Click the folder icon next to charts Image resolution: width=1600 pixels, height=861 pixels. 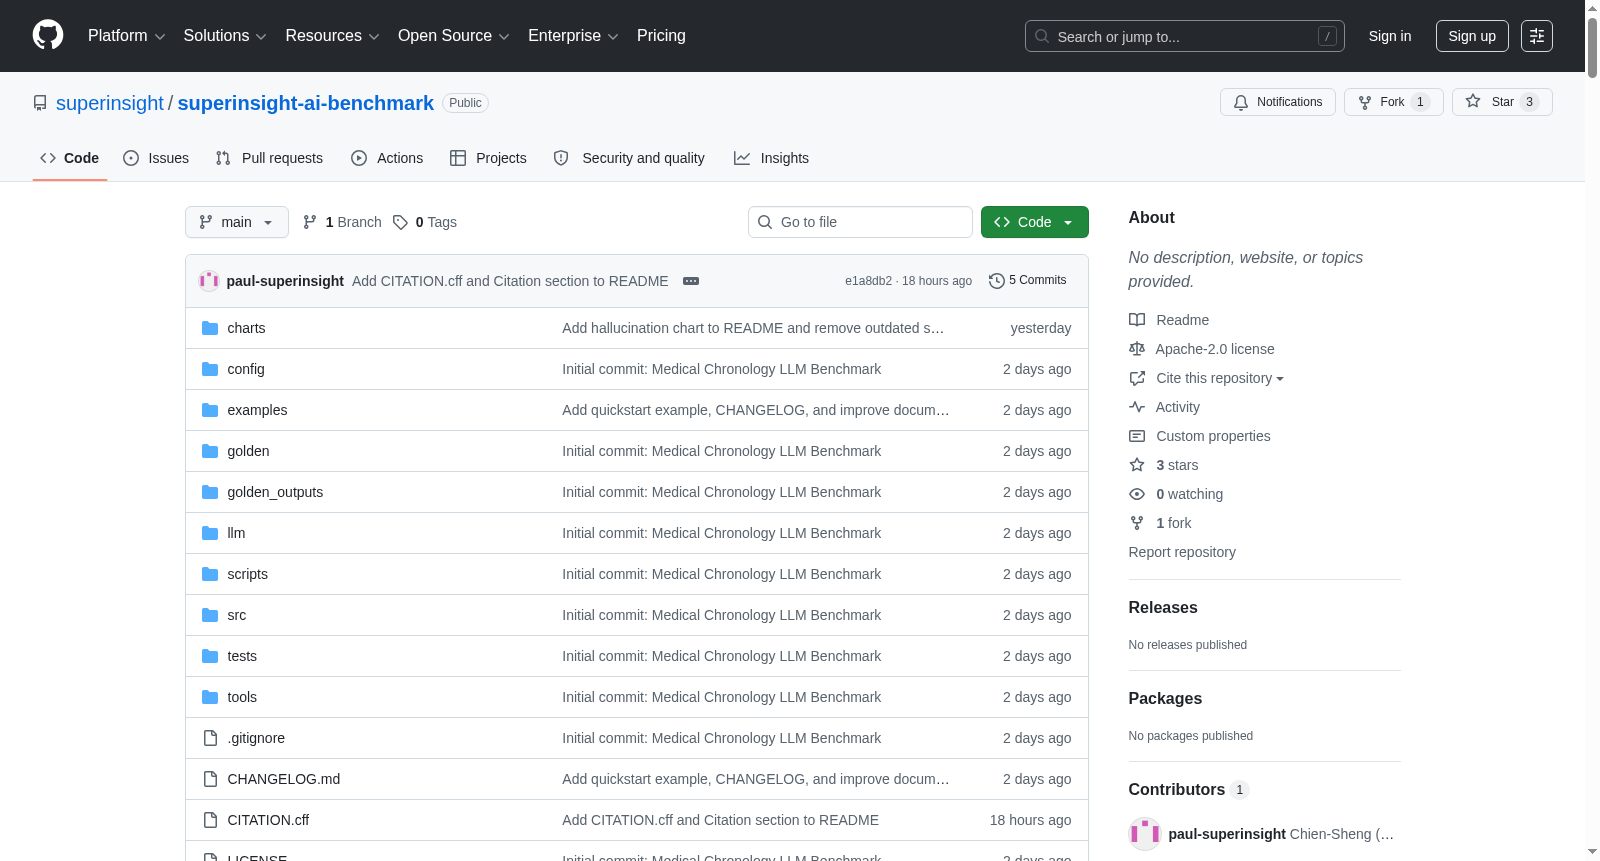pos(210,328)
